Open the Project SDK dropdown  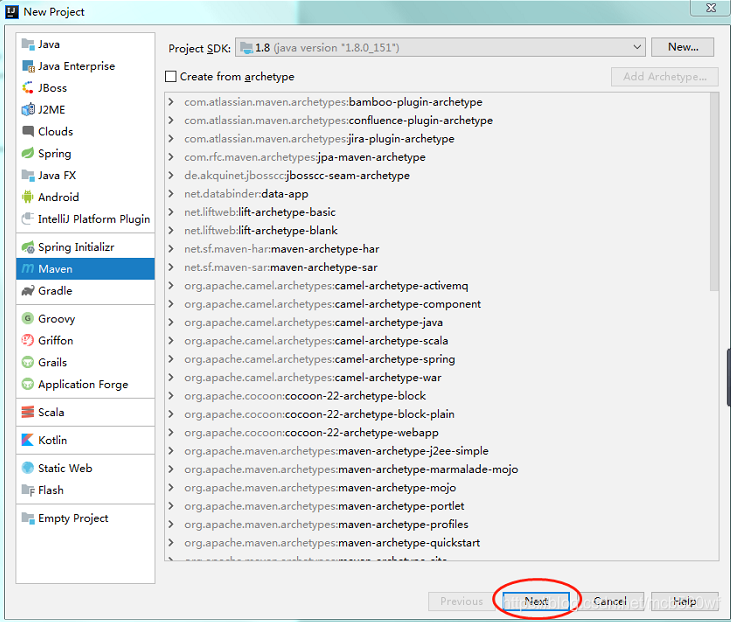pos(440,48)
